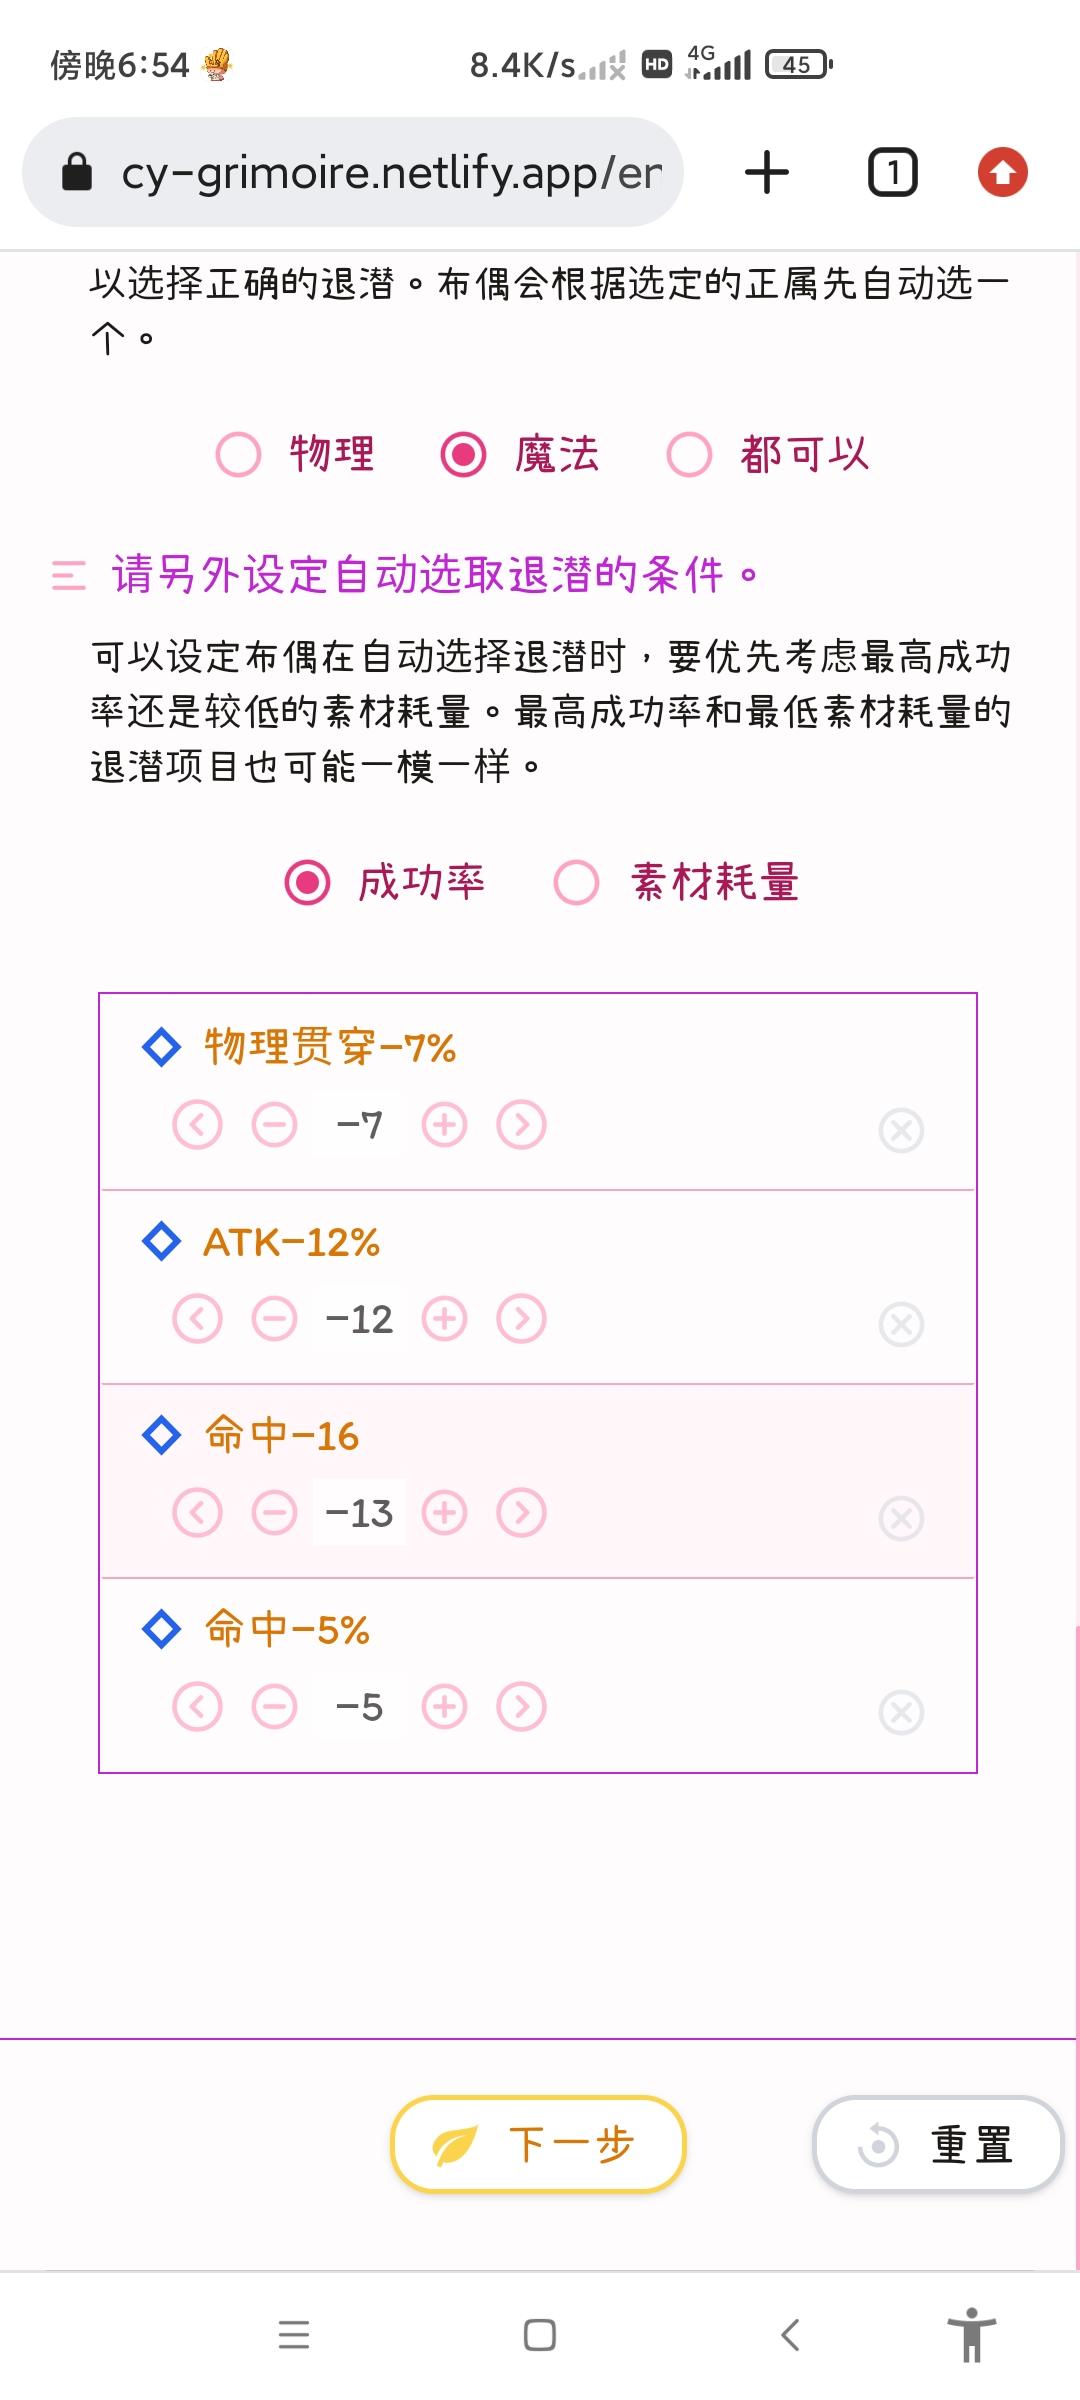This screenshot has width=1080, height=2400.
Task: Click the value field showing -13
Action: (x=360, y=1513)
